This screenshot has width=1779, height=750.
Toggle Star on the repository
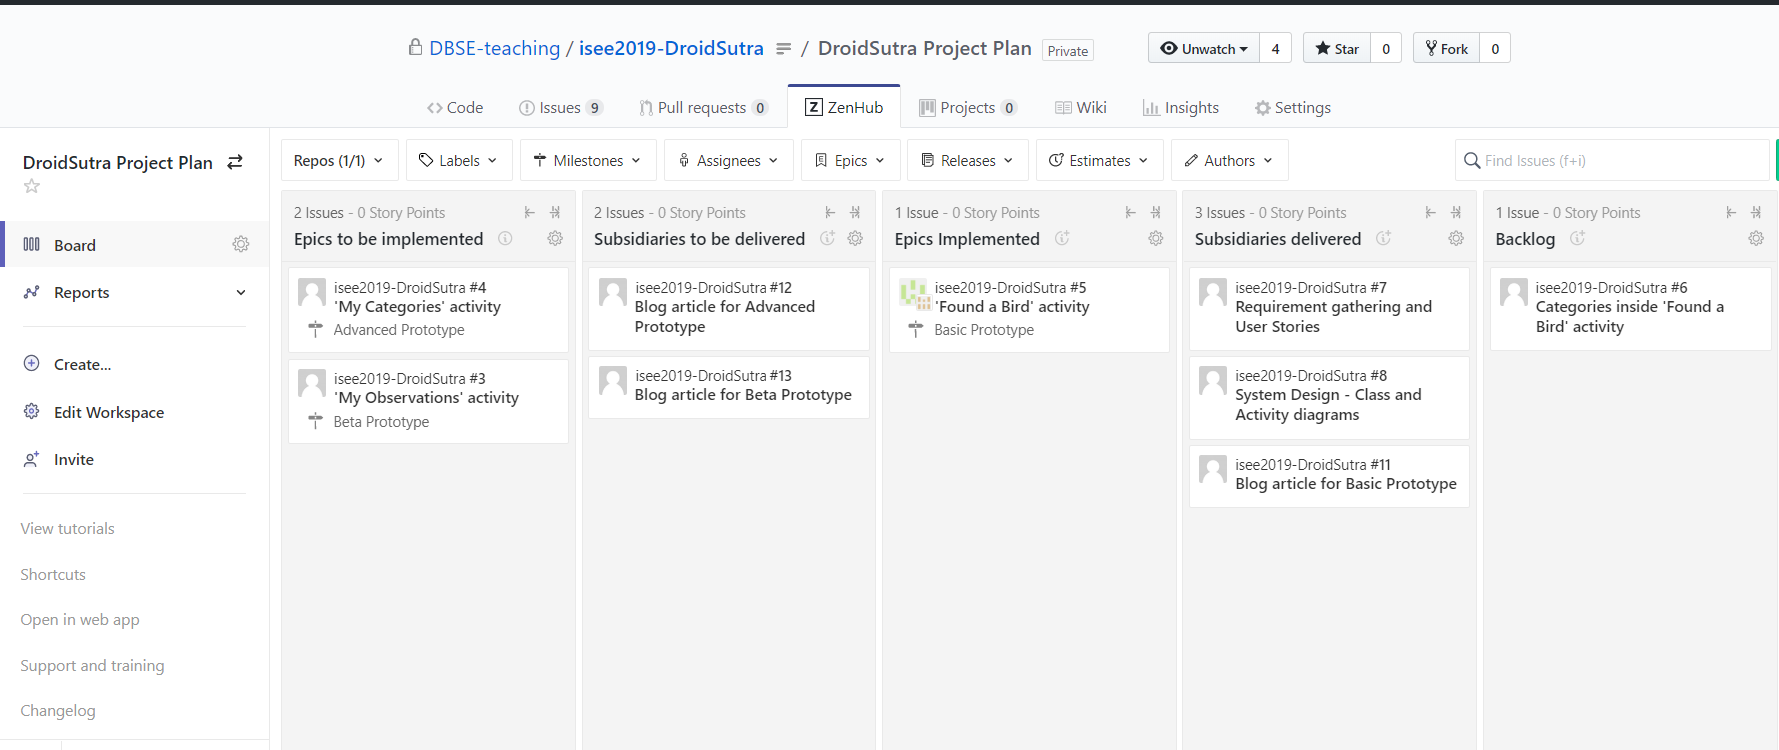point(1337,48)
